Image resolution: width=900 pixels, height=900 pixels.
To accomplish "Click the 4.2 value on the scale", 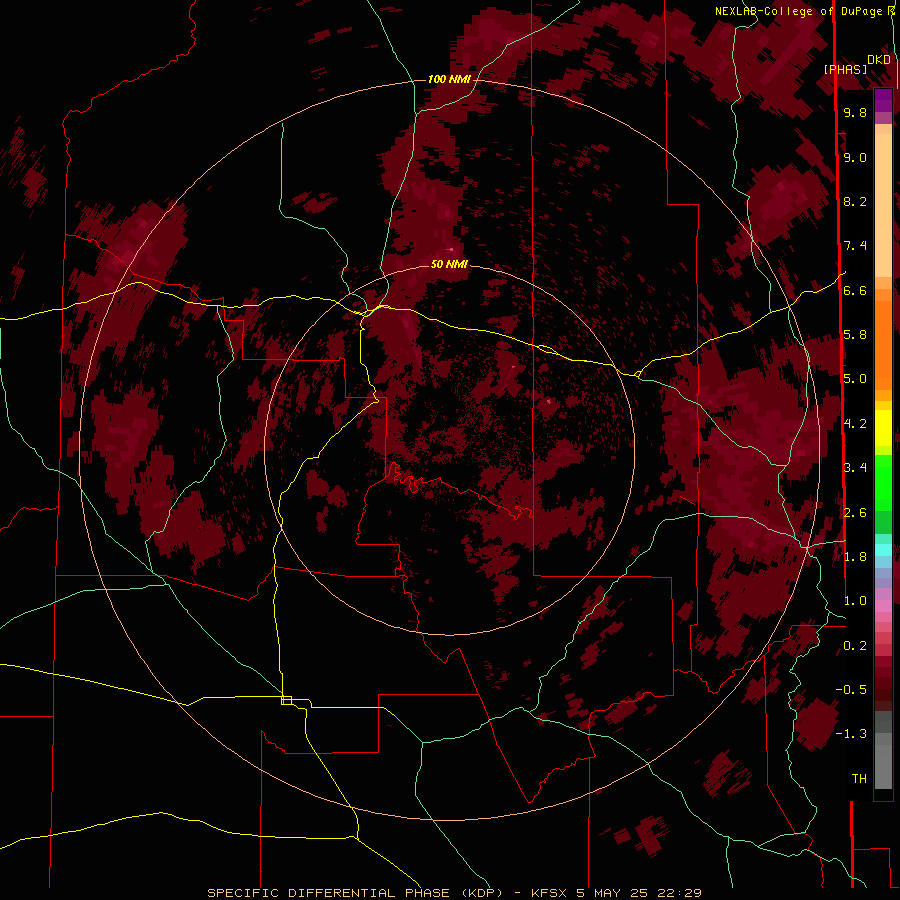I will (855, 424).
